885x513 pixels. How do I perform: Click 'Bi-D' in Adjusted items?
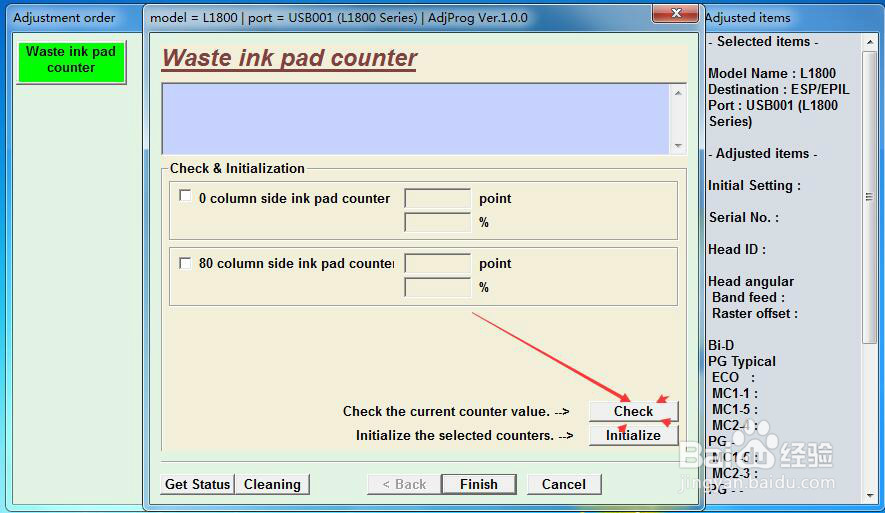pyautogui.click(x=721, y=345)
